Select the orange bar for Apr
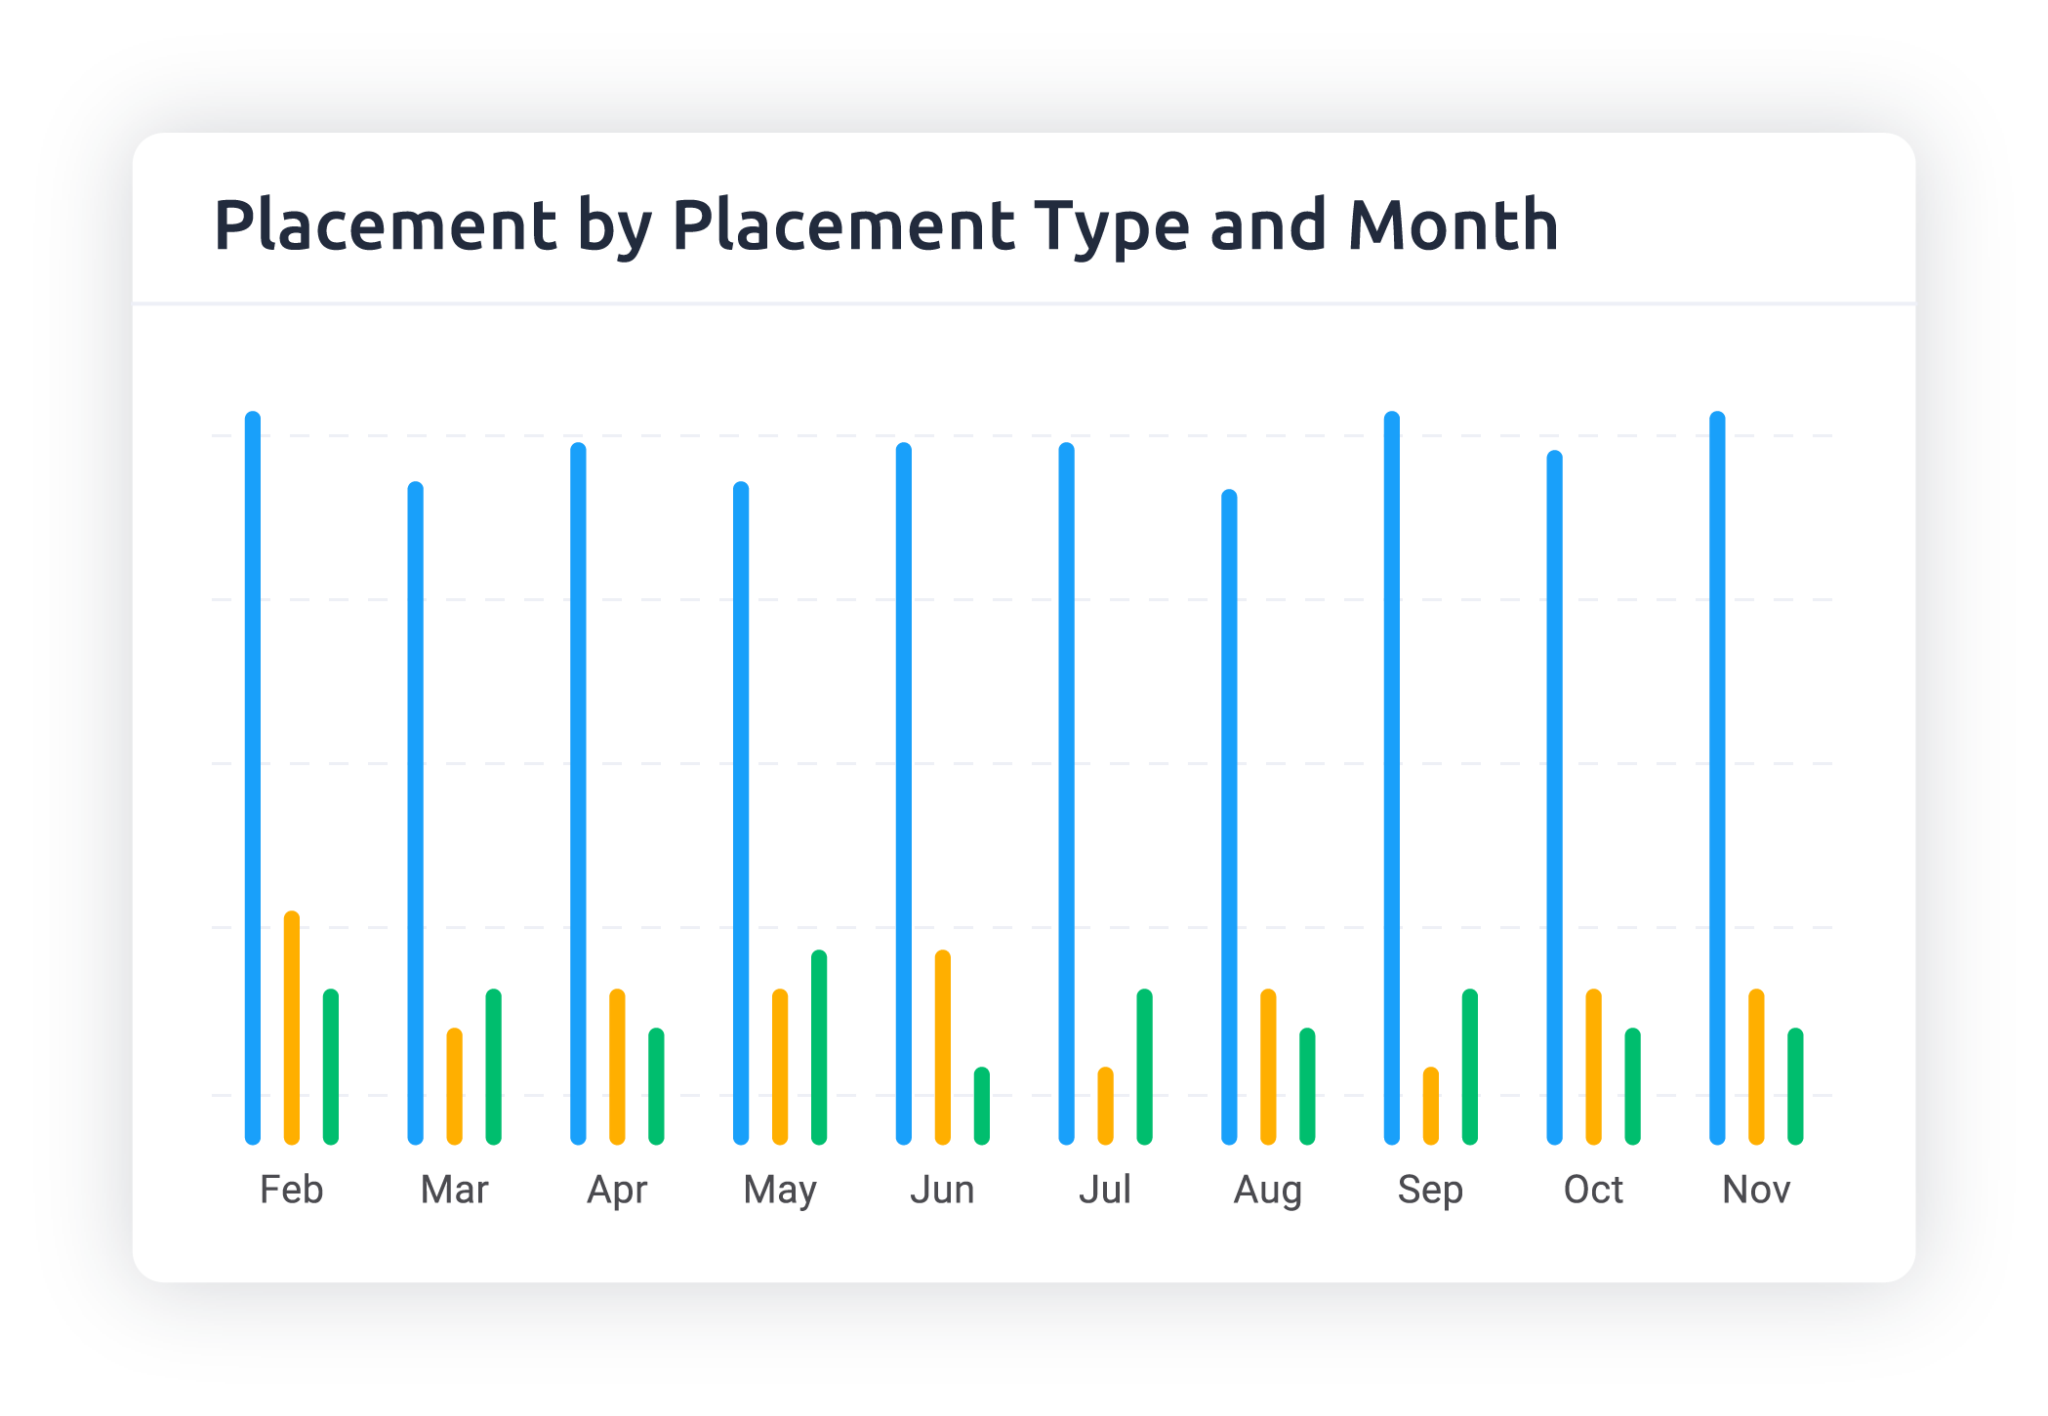The image size is (2048, 1416). point(618,1066)
